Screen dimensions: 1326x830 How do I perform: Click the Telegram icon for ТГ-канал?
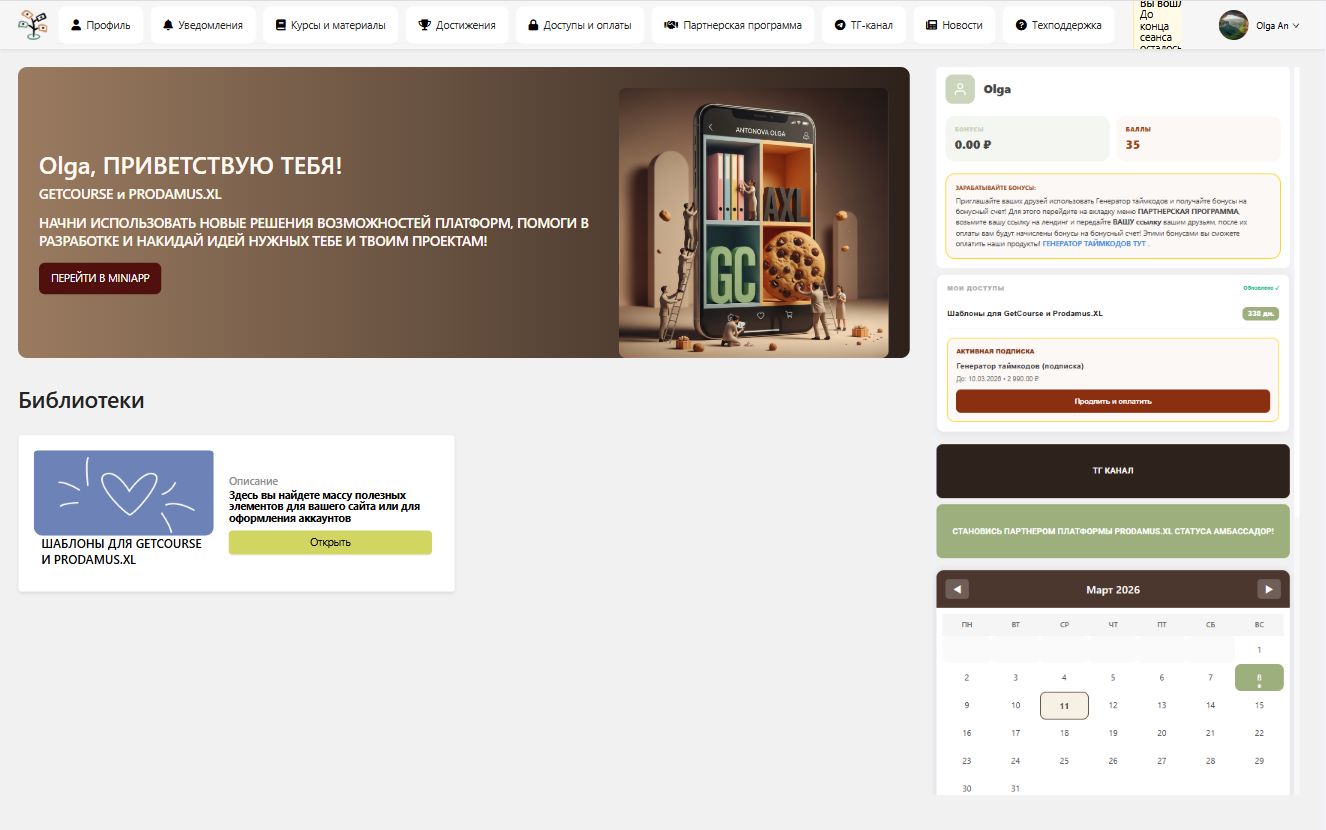coord(841,25)
